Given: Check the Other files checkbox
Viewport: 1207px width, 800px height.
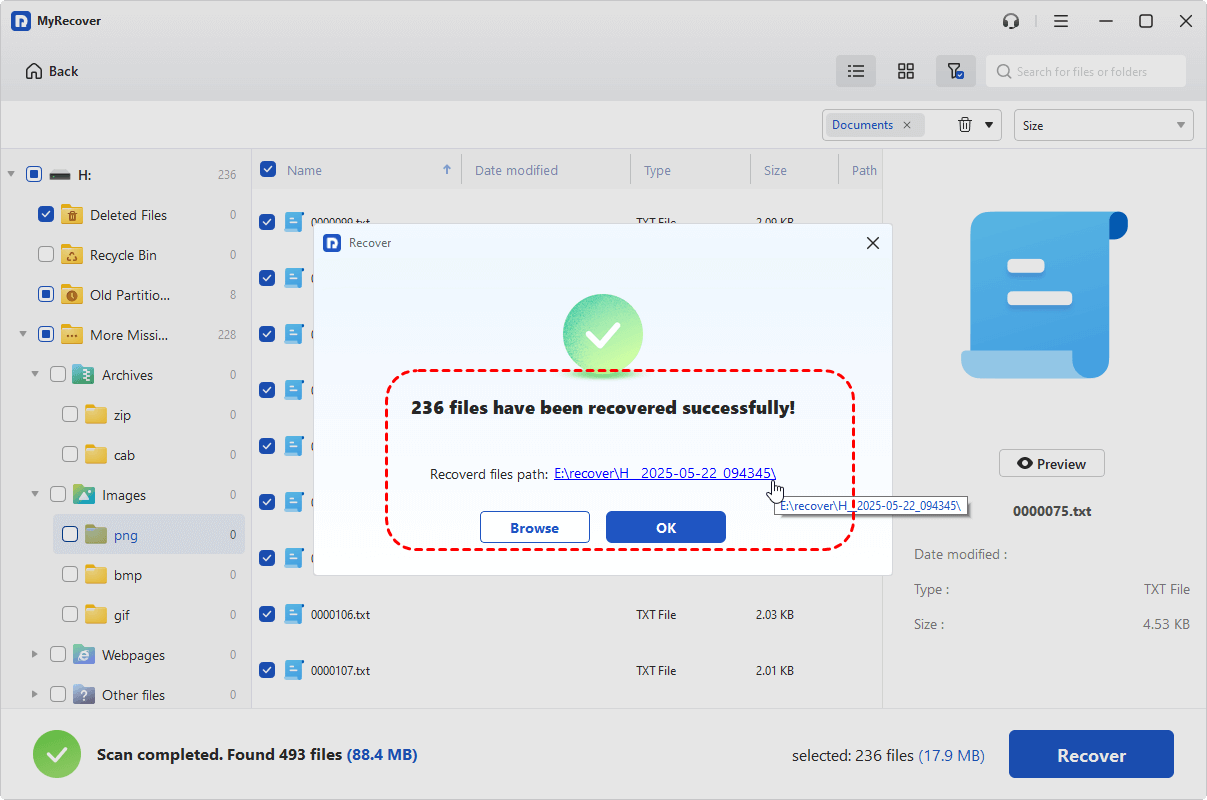Looking at the screenshot, I should point(58,694).
